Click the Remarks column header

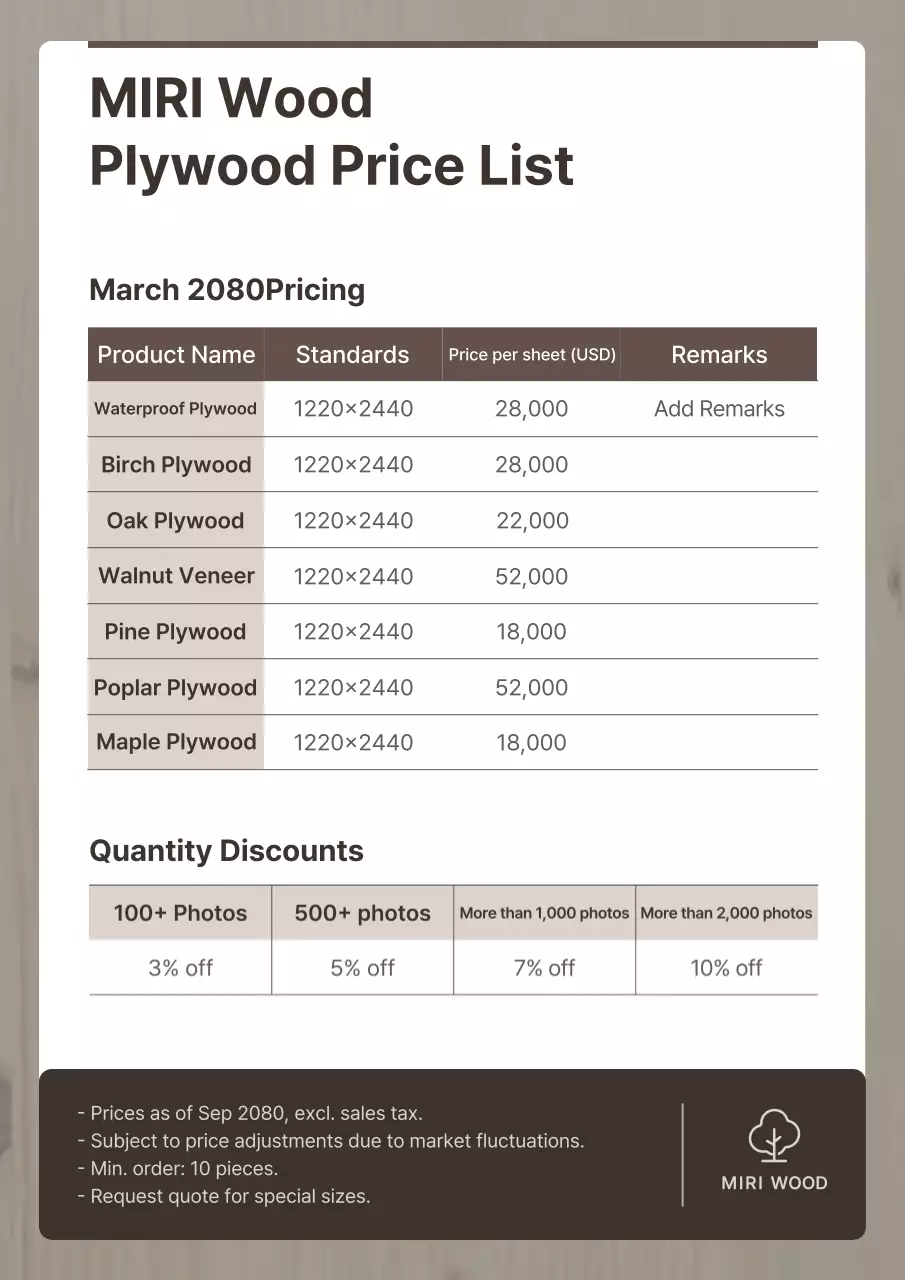719,355
